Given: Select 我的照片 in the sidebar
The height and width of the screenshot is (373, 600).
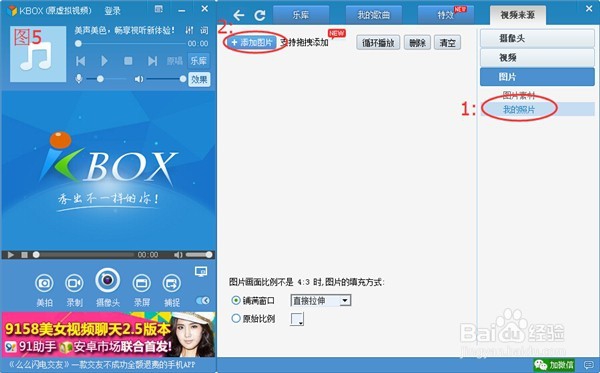Looking at the screenshot, I should (x=518, y=110).
